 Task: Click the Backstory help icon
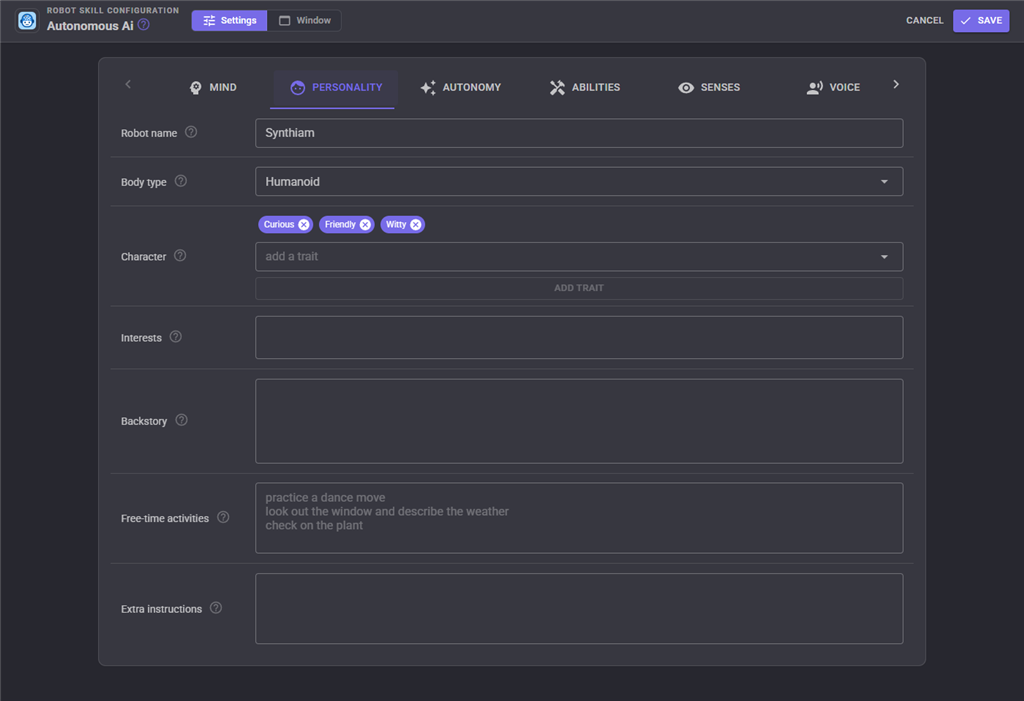pos(182,420)
